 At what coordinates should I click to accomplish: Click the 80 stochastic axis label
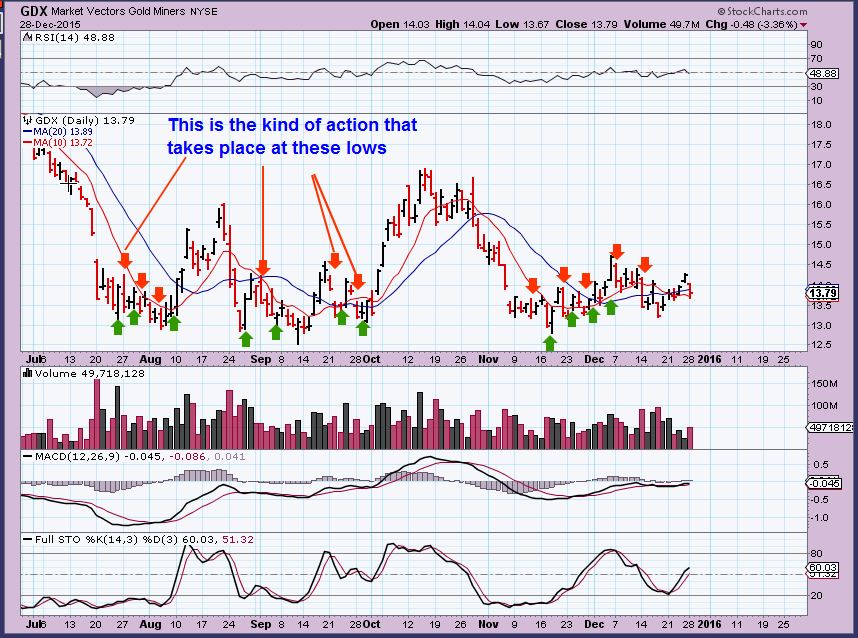click(816, 554)
